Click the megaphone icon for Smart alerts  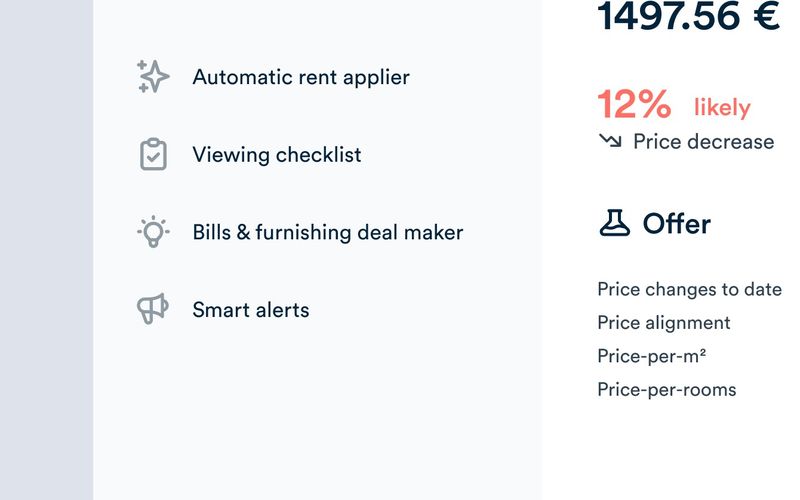coord(153,309)
